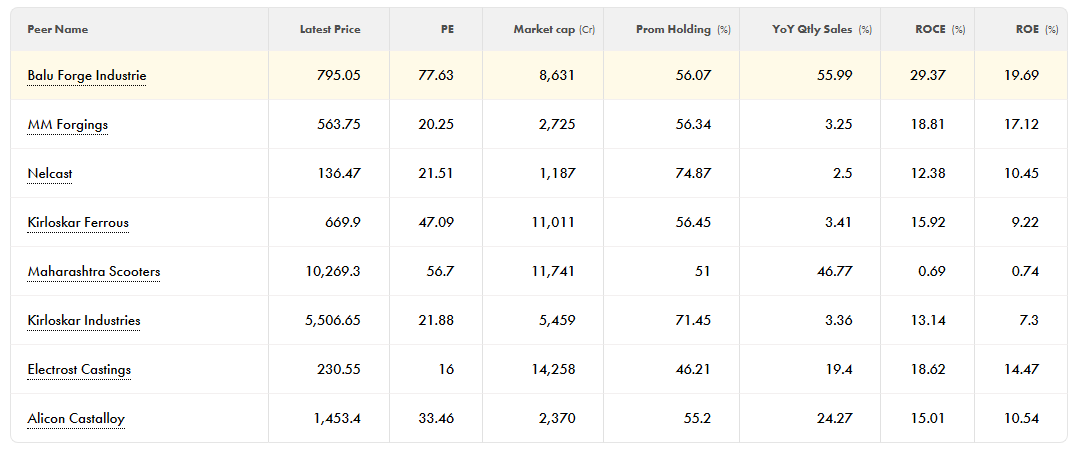Sort by the Market cap column header
The width and height of the screenshot is (1083, 456).
554,30
